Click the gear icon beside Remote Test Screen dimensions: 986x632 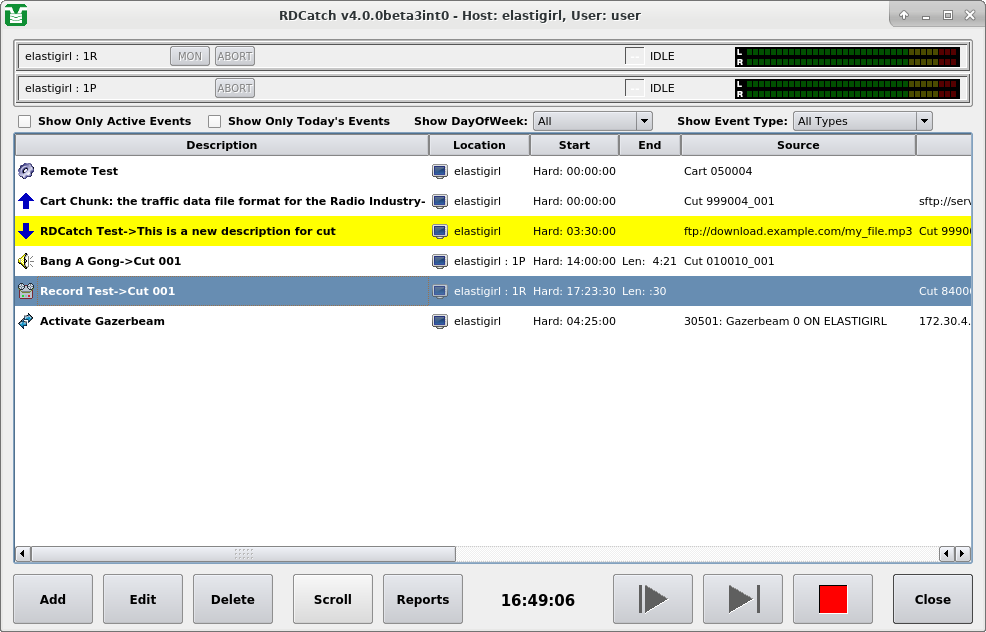[x=26, y=171]
